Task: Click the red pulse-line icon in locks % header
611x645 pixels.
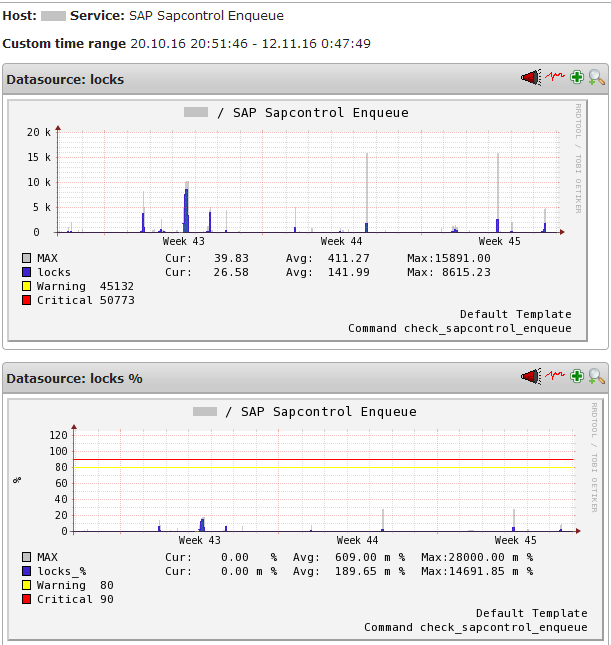Action: [555, 375]
